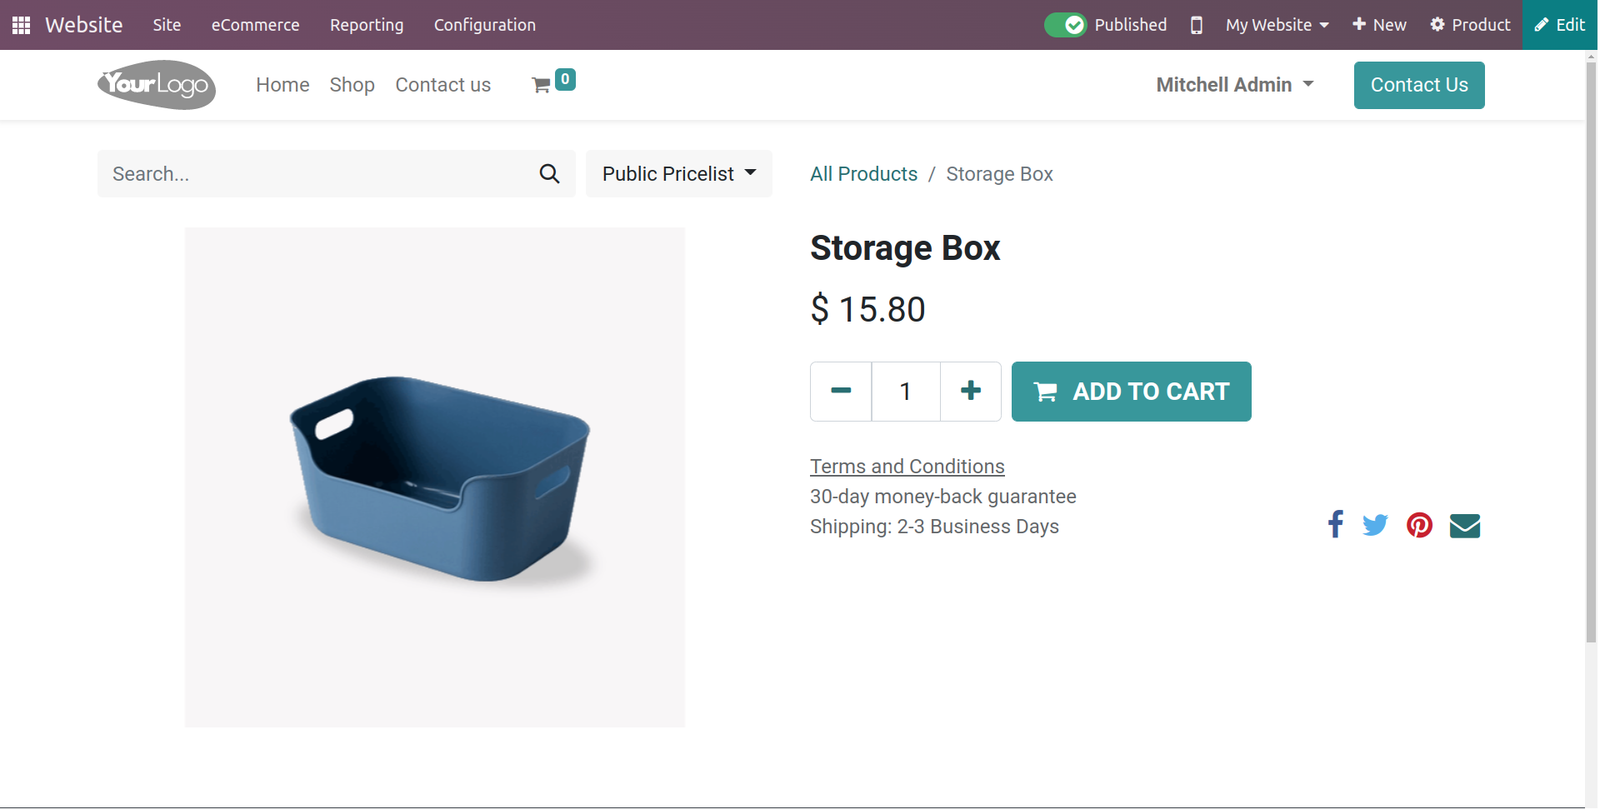Expand Mitchell Admin user menu
Screen dimensions: 1600x809
pos(1235,85)
